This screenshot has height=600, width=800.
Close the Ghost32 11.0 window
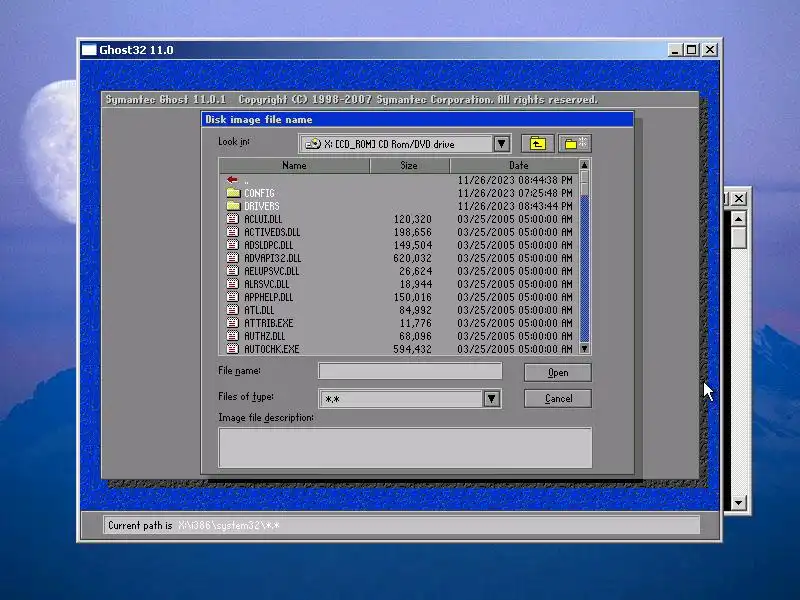click(x=710, y=49)
